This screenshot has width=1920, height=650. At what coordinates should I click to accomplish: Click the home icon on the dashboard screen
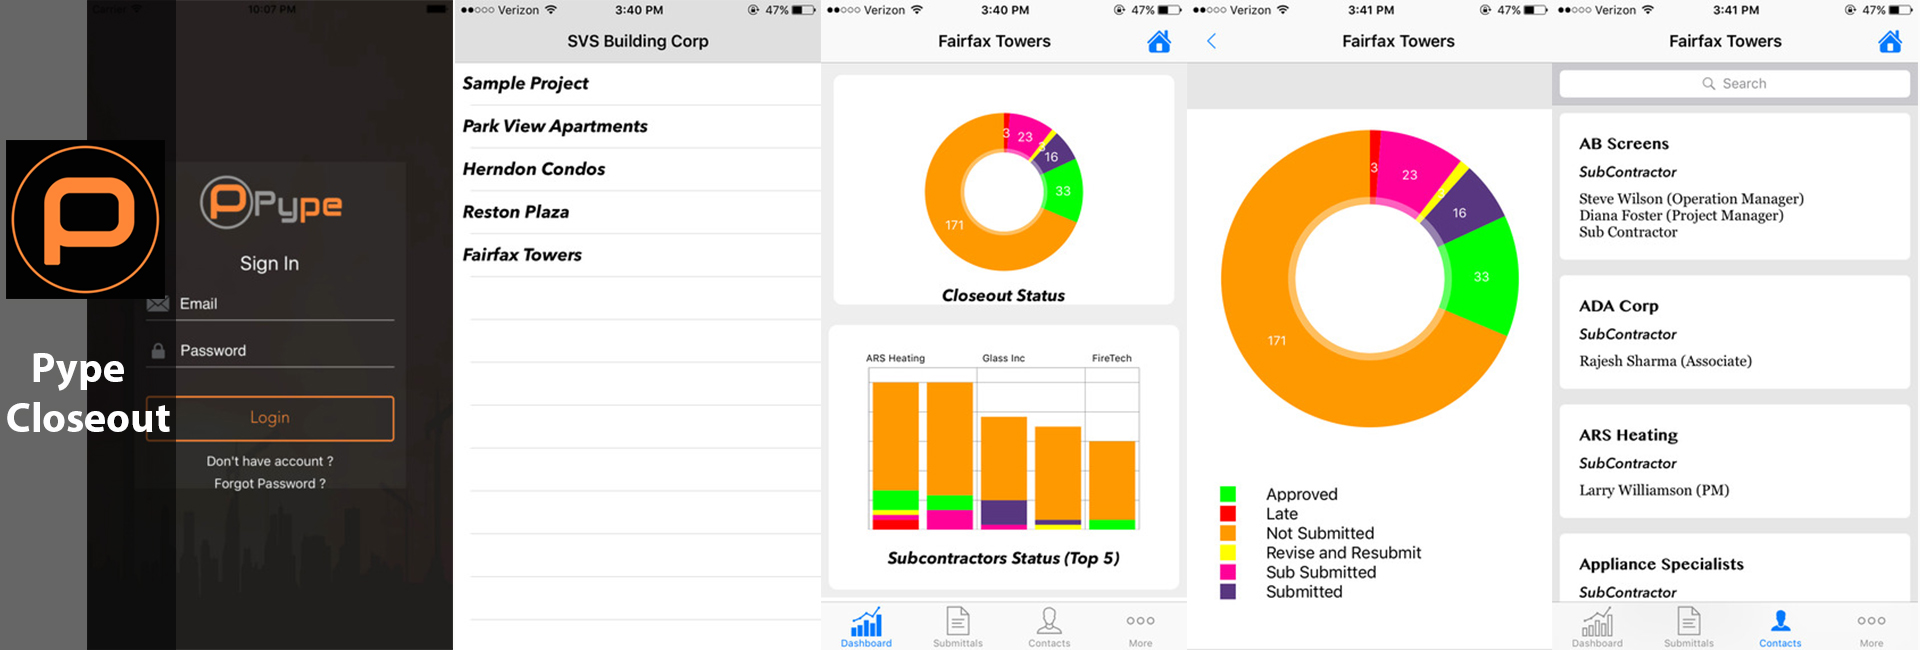click(1159, 41)
